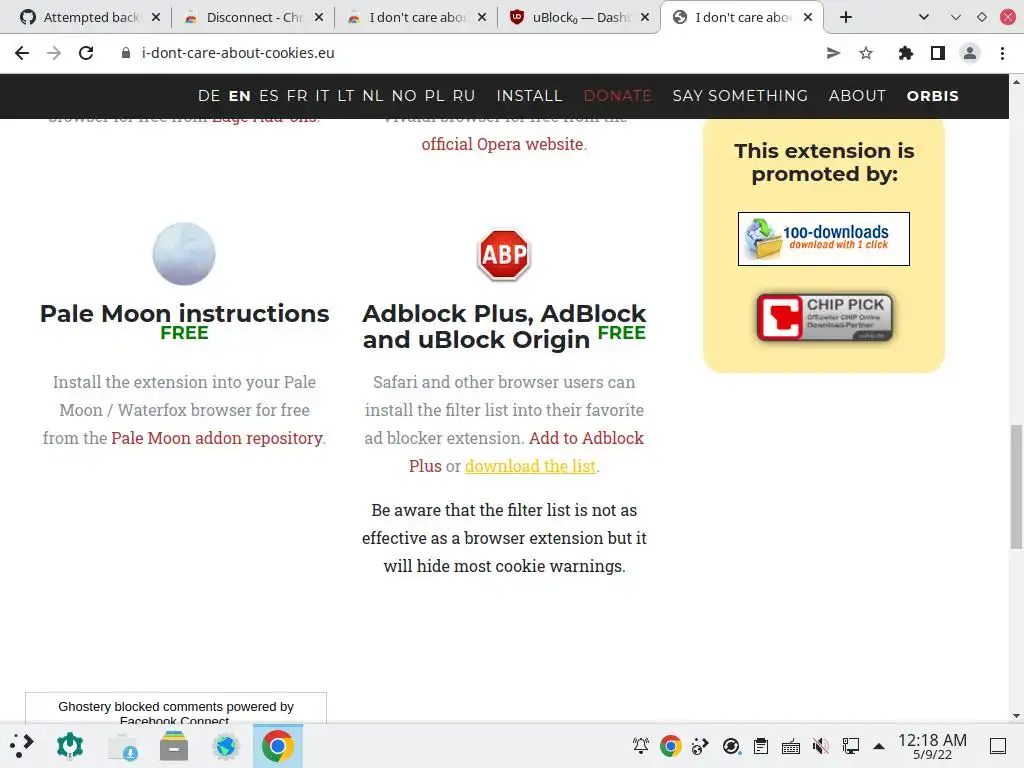Switch site language to IT
The width and height of the screenshot is (1024, 768).
322,96
